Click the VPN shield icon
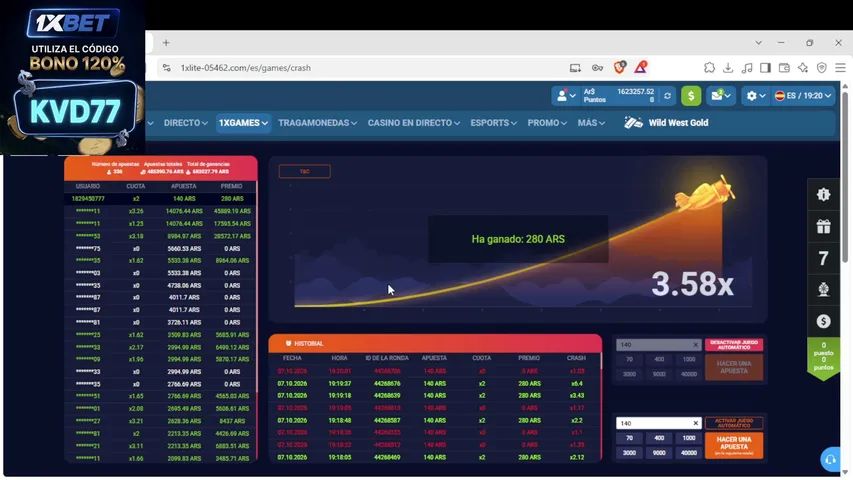The height and width of the screenshot is (480, 853). [x=821, y=68]
